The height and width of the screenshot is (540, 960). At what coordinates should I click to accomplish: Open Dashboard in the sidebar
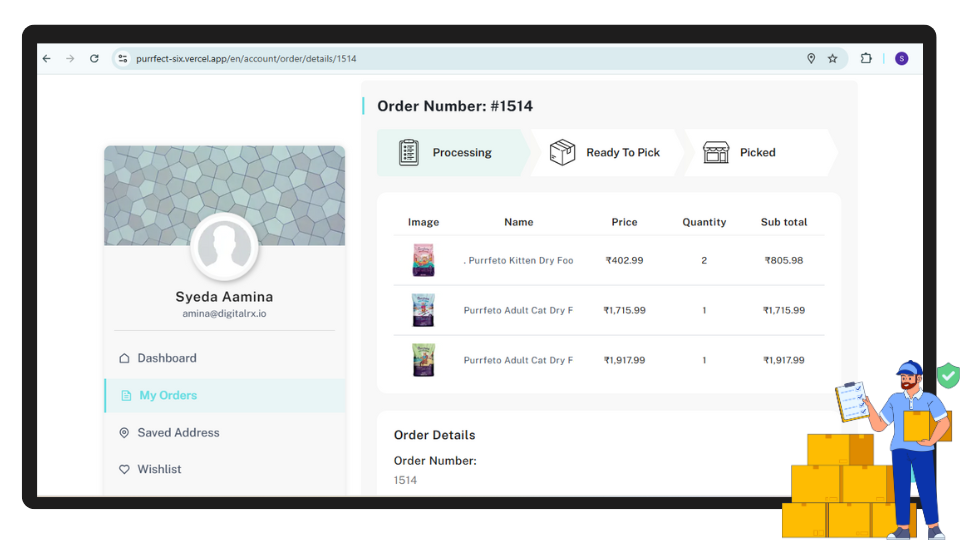(x=225, y=358)
